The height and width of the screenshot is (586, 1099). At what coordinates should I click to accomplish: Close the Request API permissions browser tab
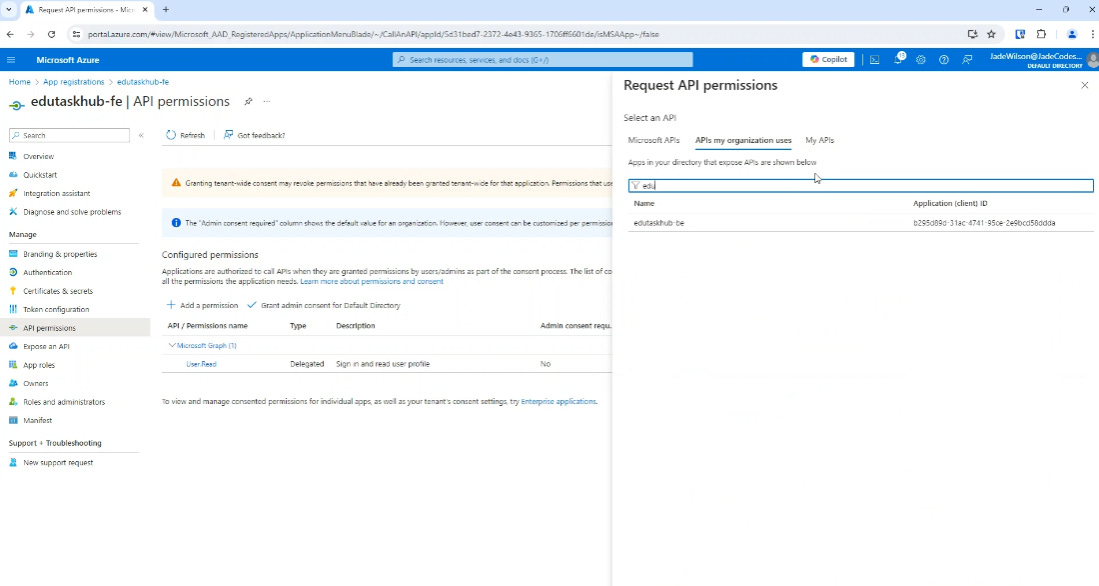pyautogui.click(x=145, y=10)
